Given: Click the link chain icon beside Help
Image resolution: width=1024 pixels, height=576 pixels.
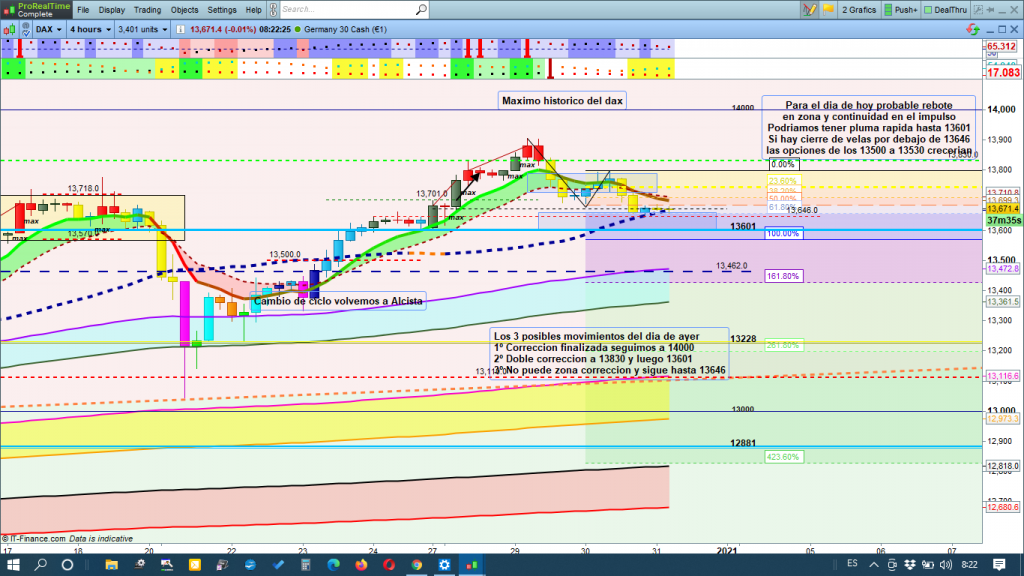Looking at the screenshot, I should click(x=272, y=10).
